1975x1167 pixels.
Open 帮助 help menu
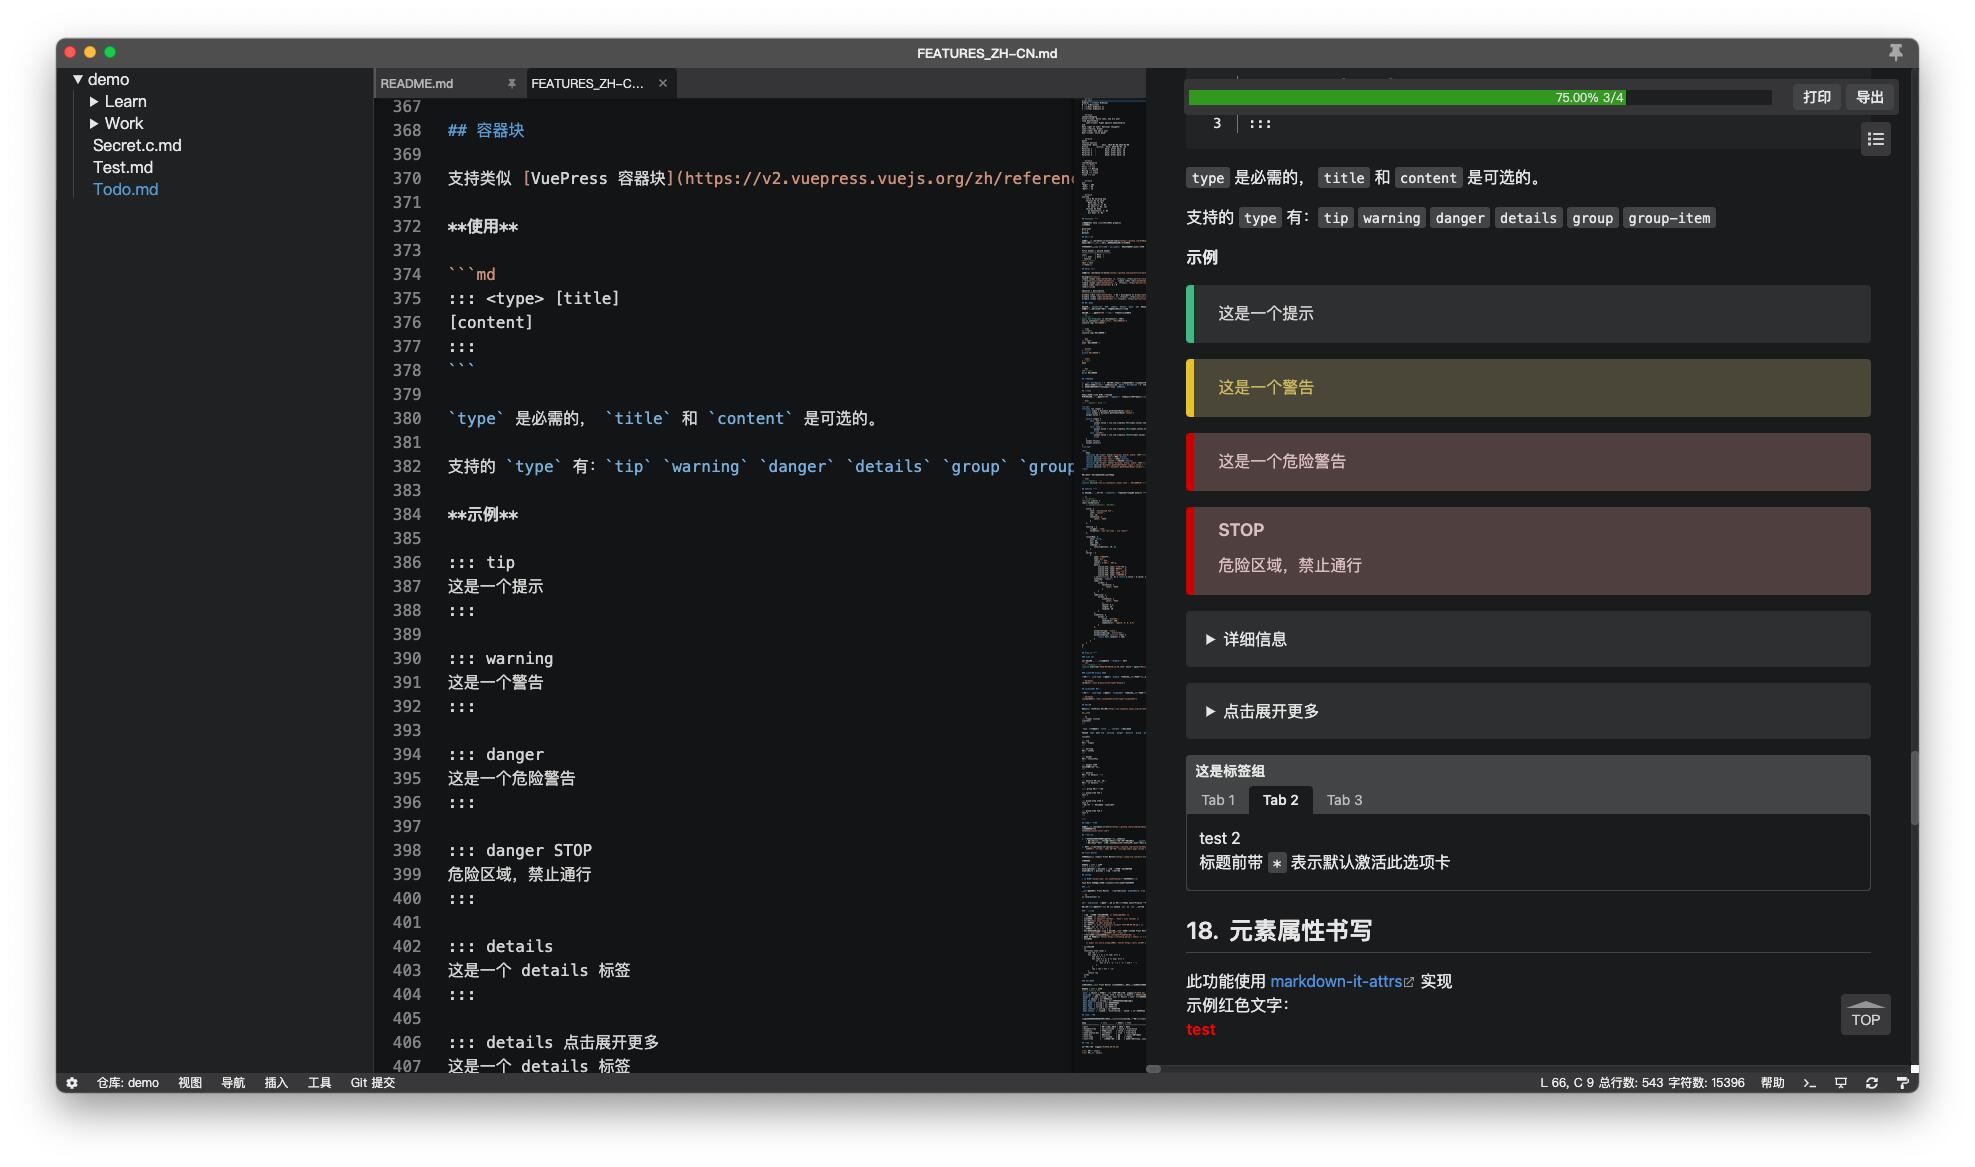1772,1082
